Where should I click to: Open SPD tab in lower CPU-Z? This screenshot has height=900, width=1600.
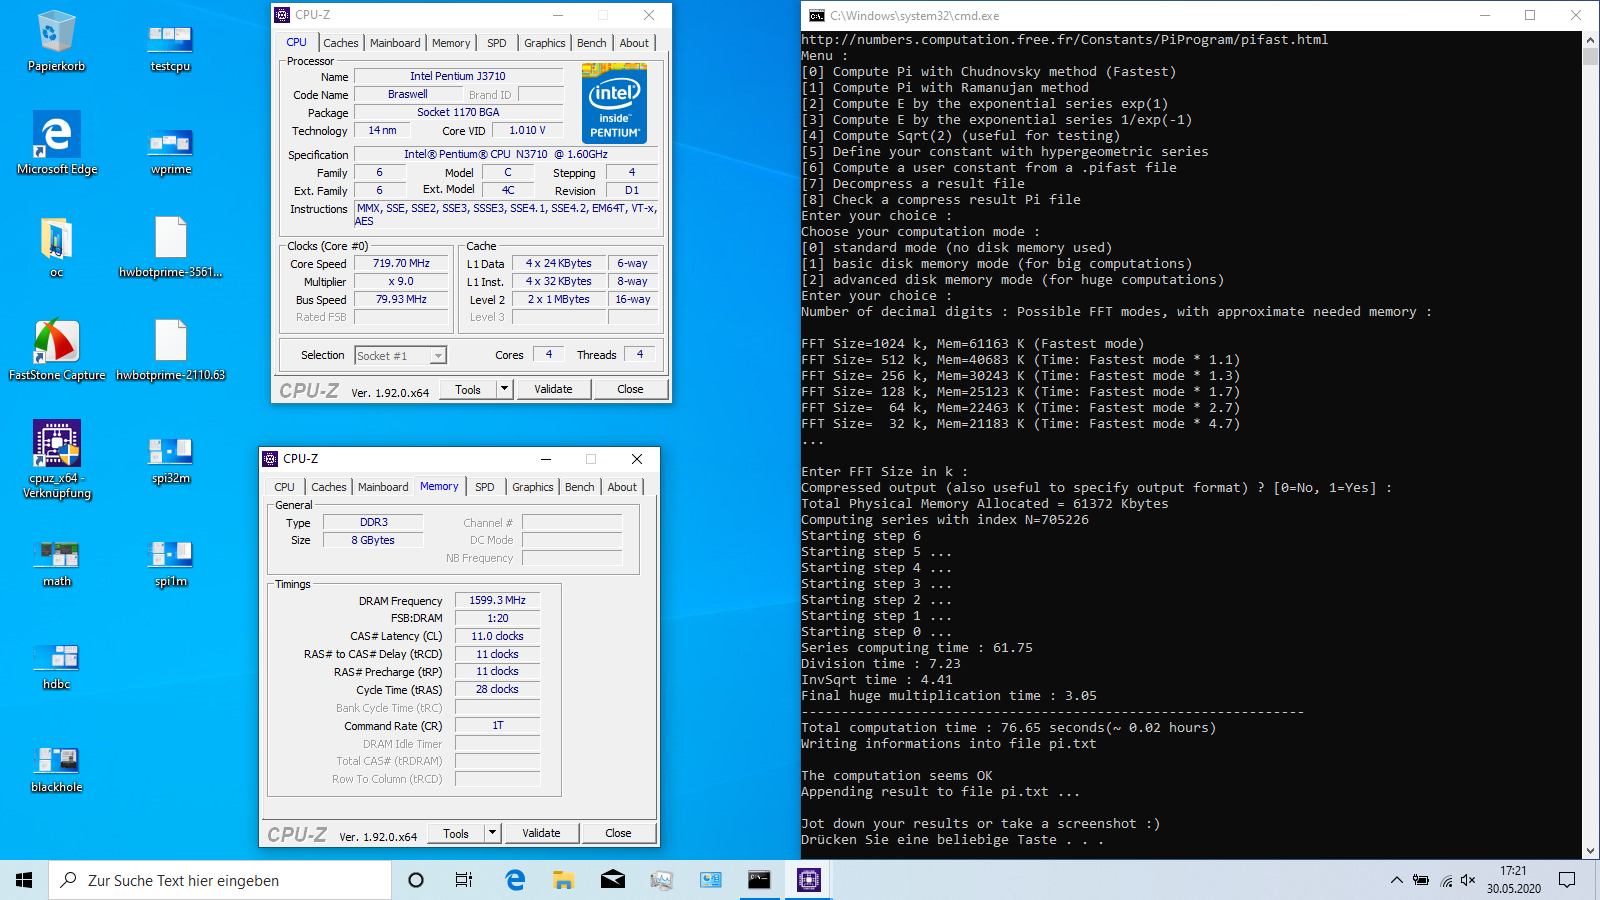(x=485, y=487)
